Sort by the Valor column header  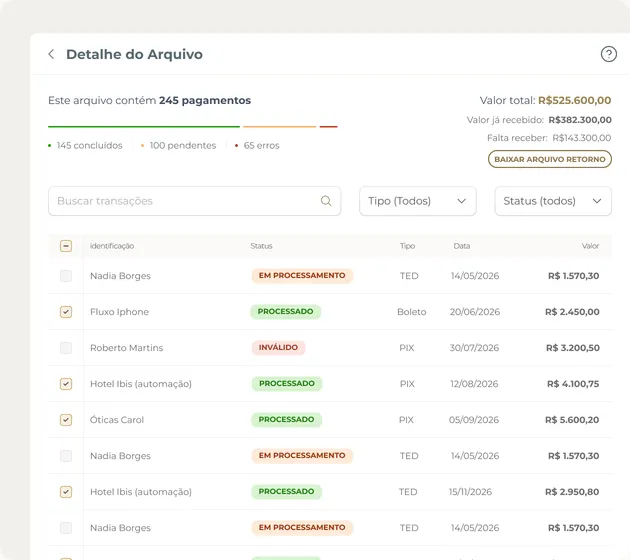coord(590,246)
